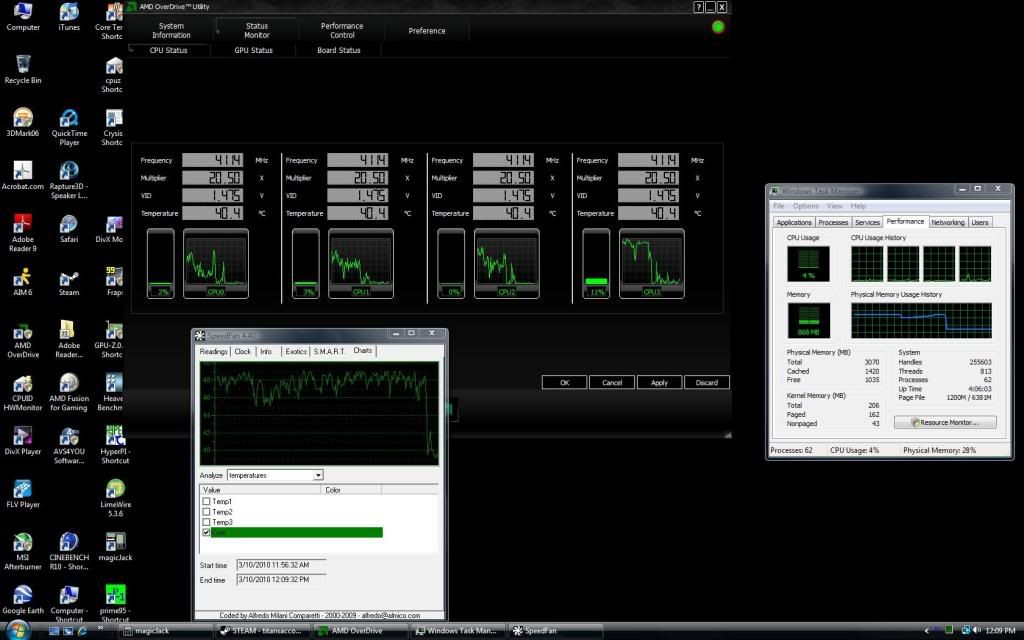Expand the Analyze temperatures dropdown

(318, 475)
